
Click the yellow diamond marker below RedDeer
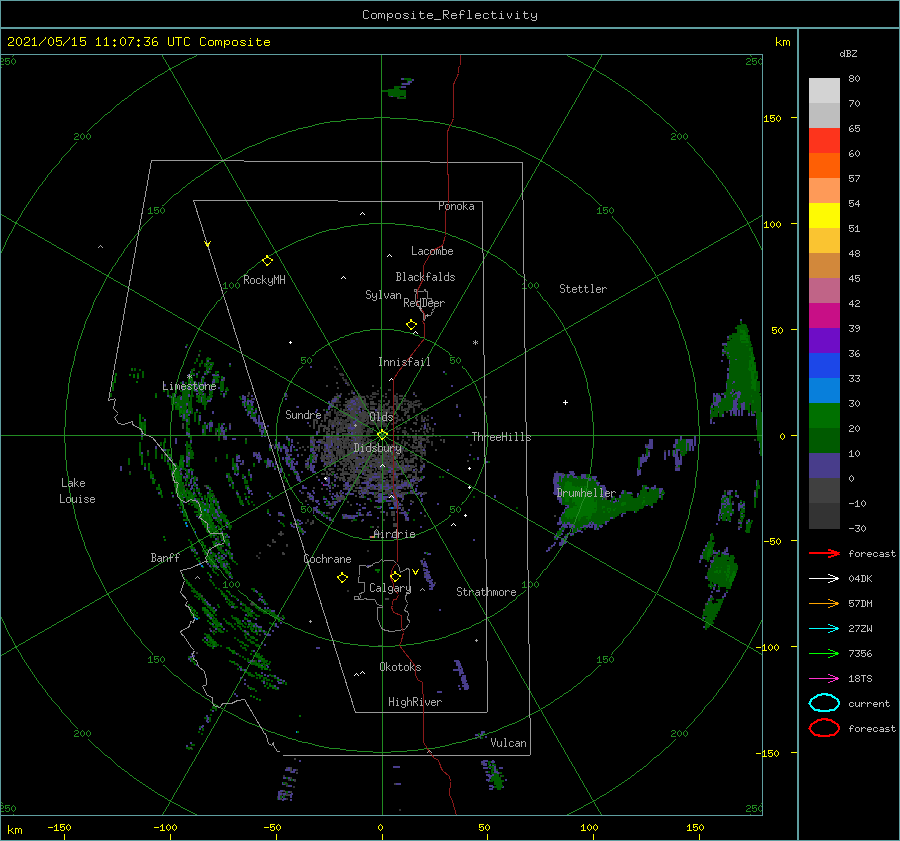click(411, 325)
